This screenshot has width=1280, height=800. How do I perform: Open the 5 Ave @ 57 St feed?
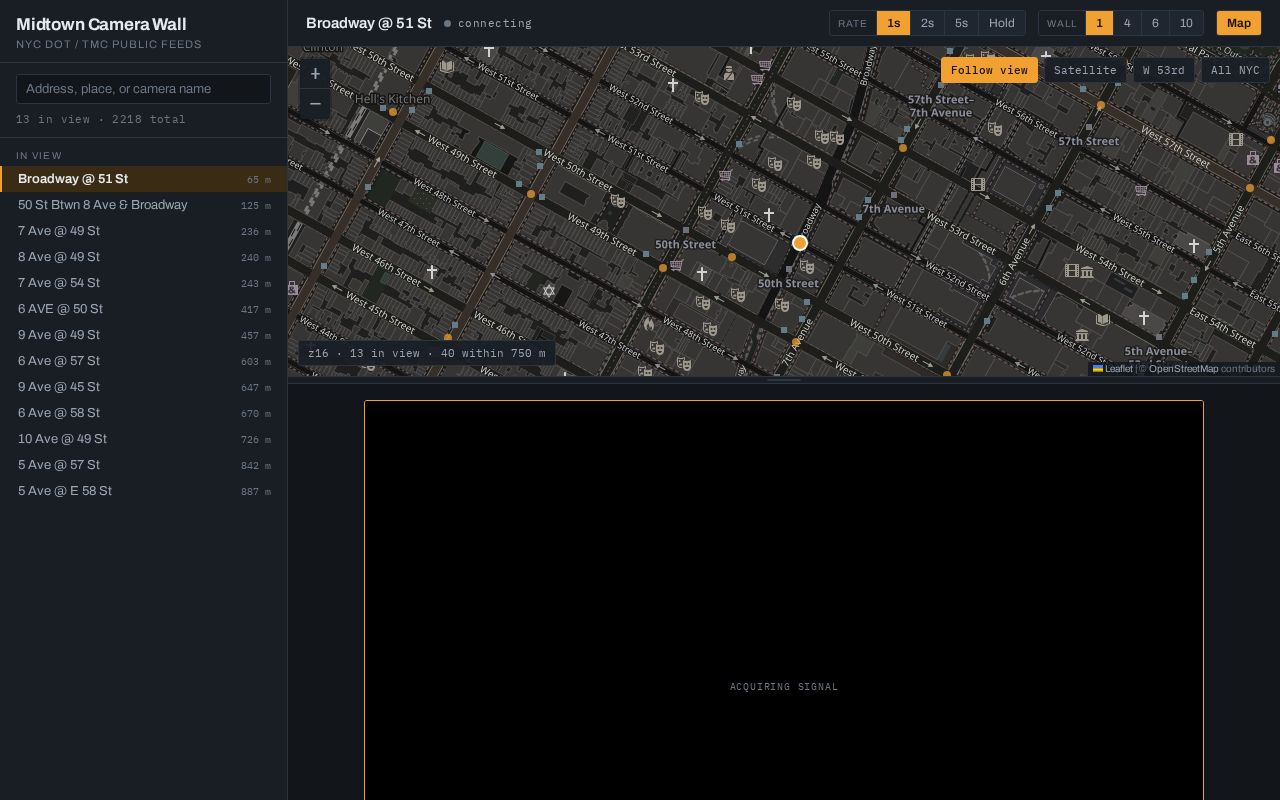(x=144, y=465)
